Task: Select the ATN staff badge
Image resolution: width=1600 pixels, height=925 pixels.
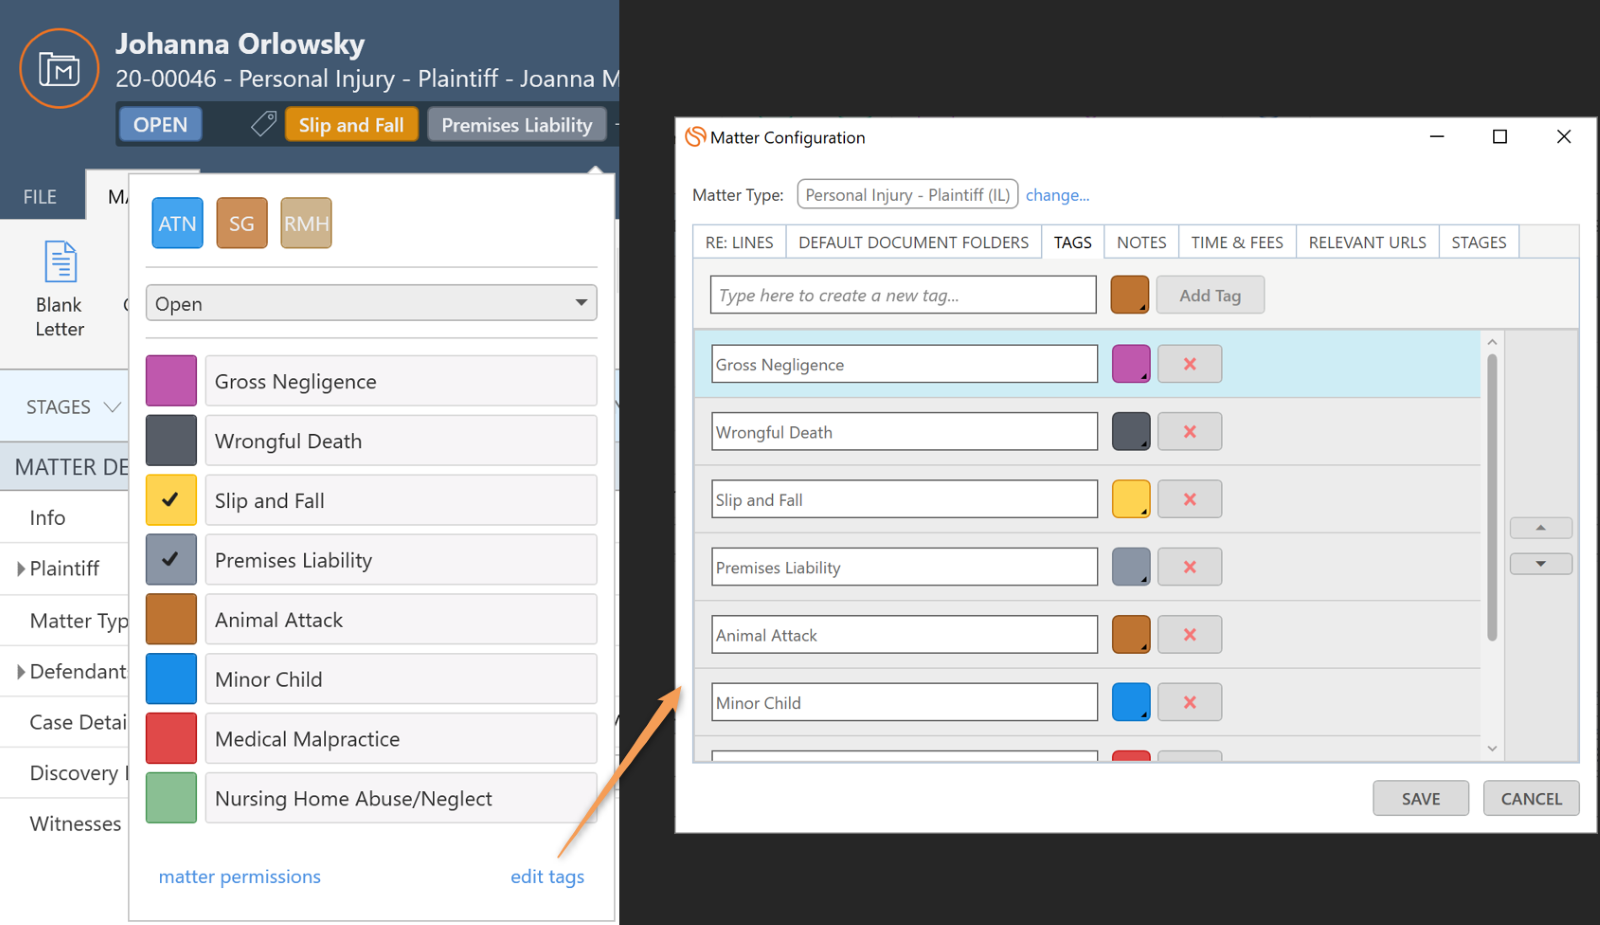Action: [x=177, y=223]
